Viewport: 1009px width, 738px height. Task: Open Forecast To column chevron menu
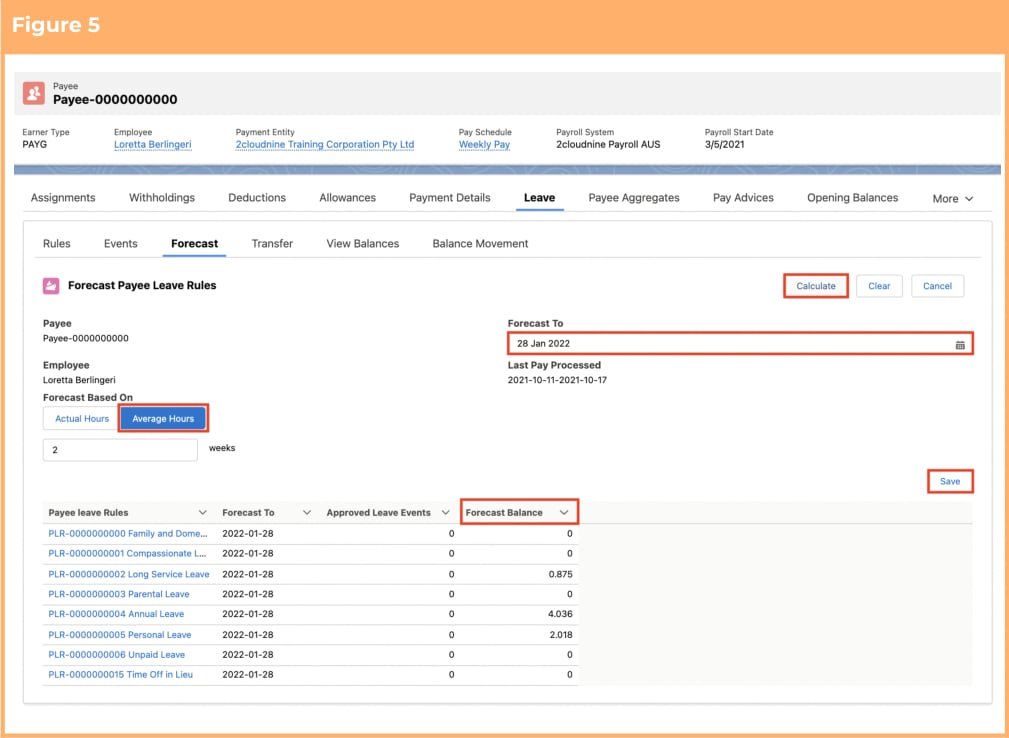(307, 513)
